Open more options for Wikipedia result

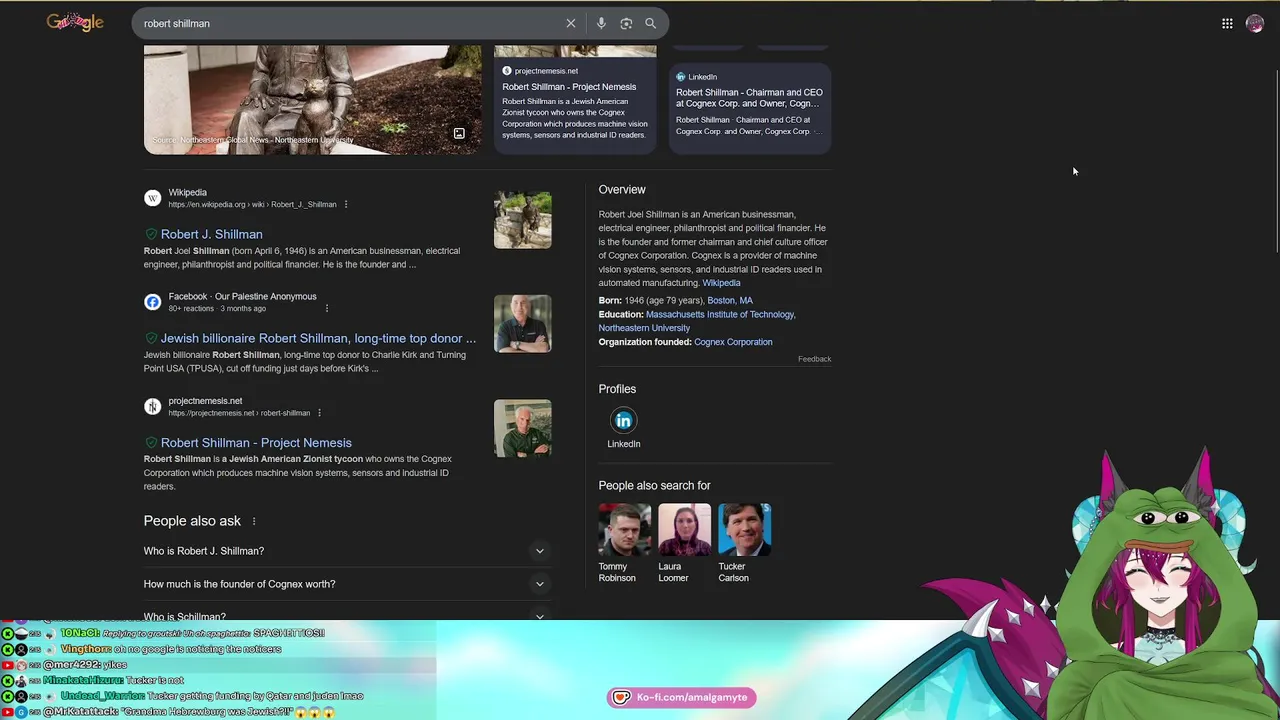tap(346, 204)
